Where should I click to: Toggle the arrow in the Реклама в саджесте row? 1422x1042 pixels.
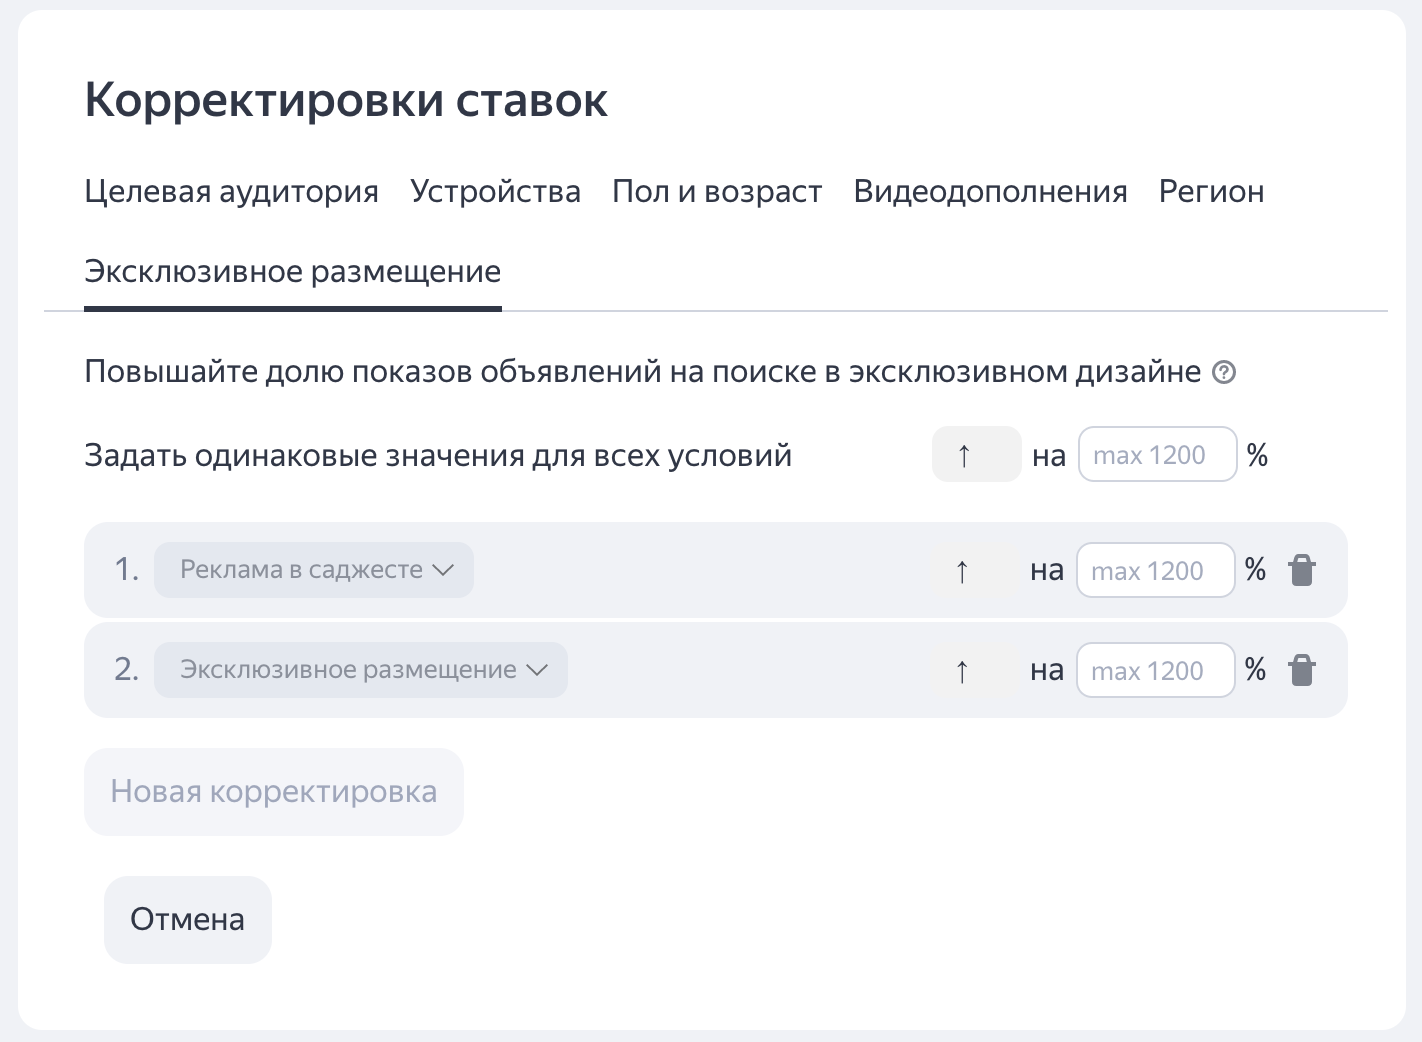(x=963, y=571)
